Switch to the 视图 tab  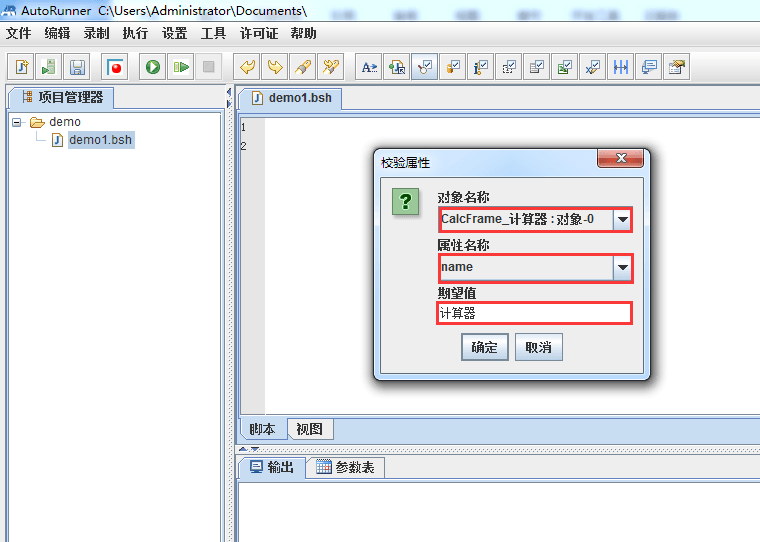tap(309, 429)
